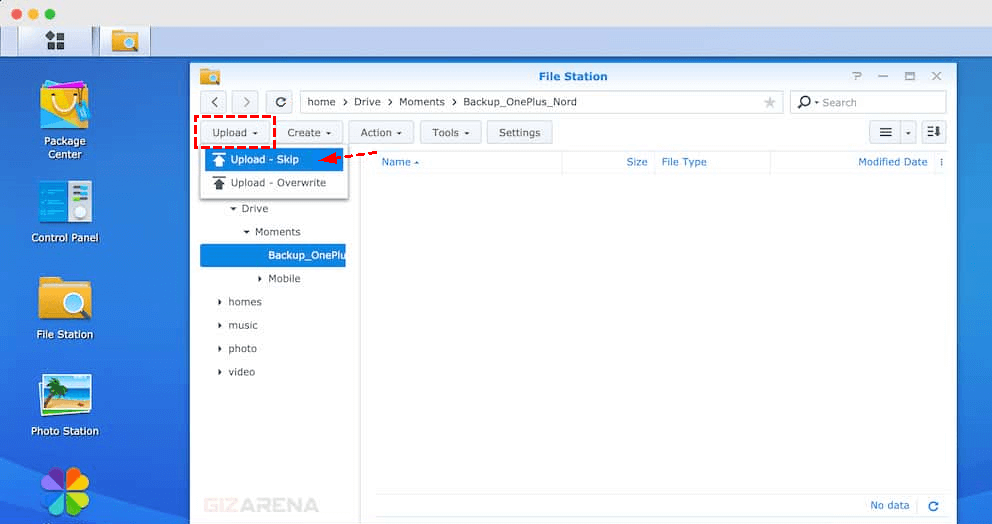Expand the video shared folder
The height and width of the screenshot is (524, 992).
pos(220,373)
